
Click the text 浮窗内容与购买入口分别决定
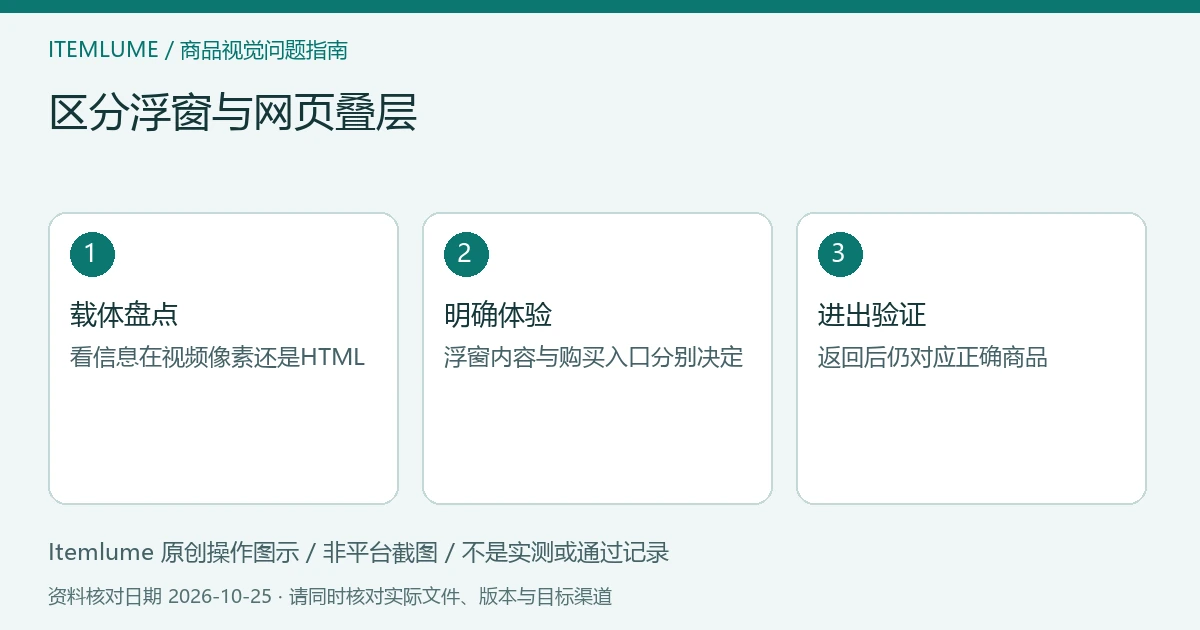pos(594,357)
